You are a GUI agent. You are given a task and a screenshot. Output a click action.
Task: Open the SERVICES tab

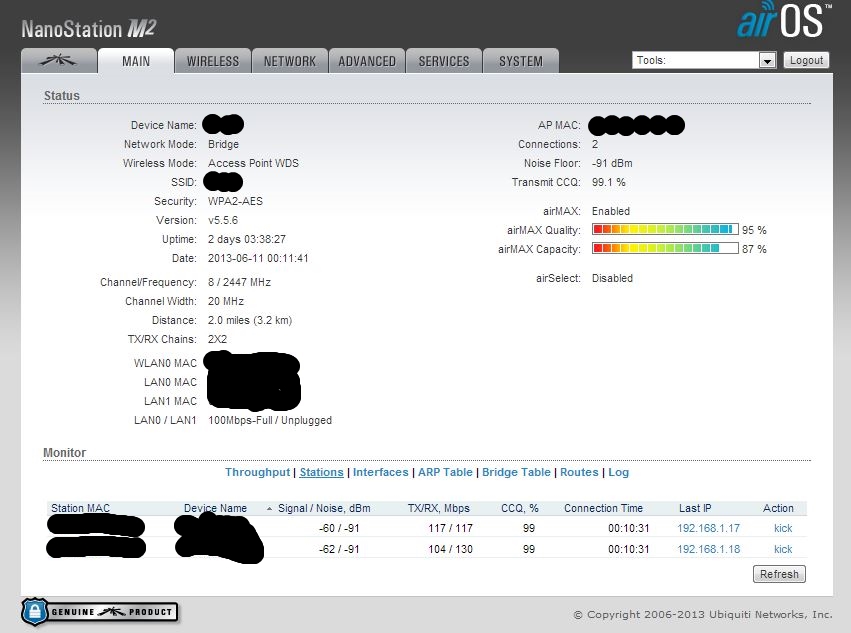coord(444,61)
